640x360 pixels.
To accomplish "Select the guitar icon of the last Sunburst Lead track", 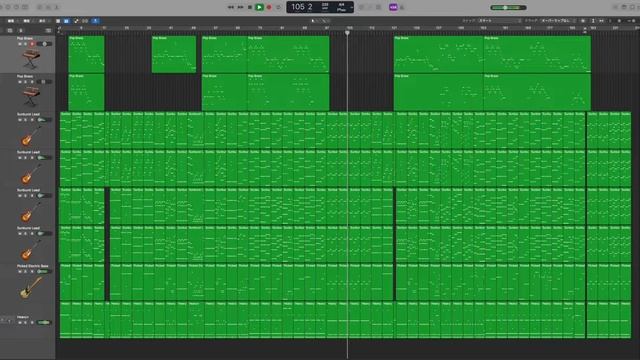I will pyautogui.click(x=31, y=249).
